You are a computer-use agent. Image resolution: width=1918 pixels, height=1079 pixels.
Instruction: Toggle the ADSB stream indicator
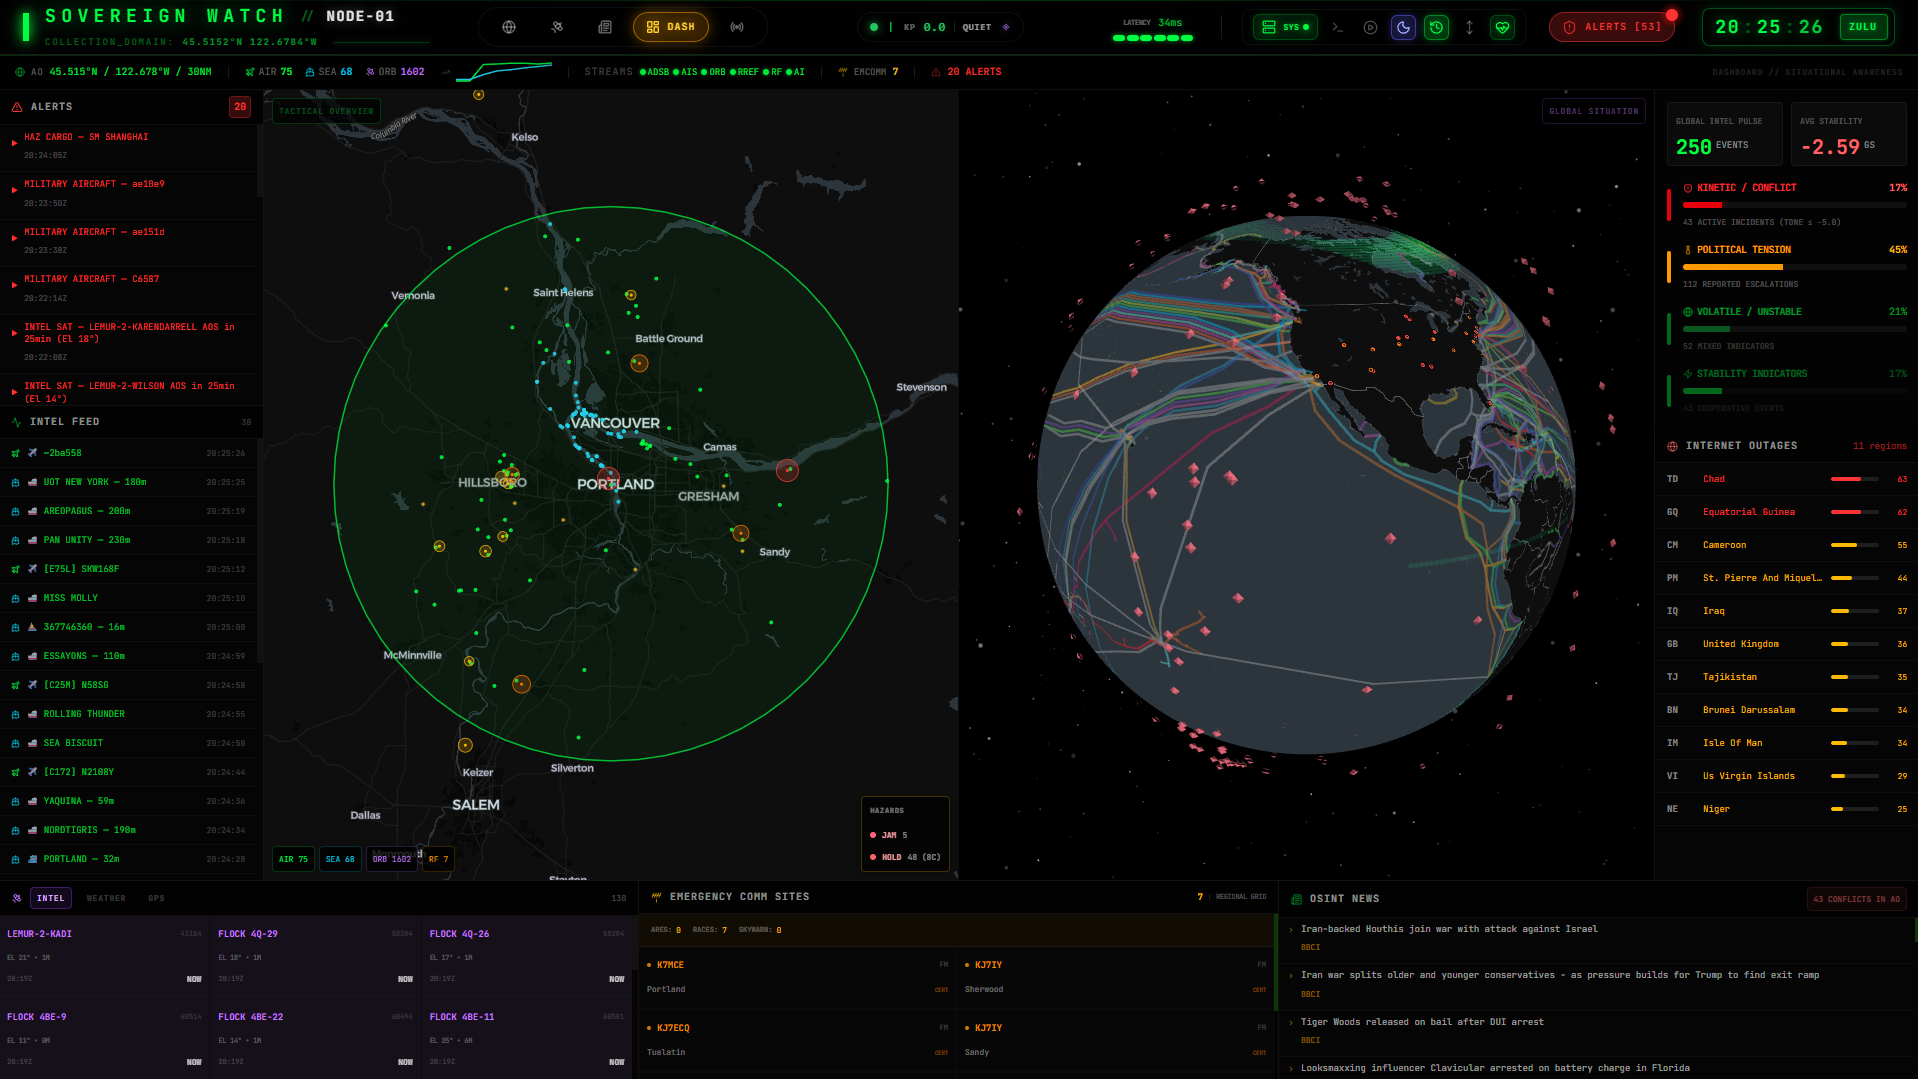pyautogui.click(x=654, y=72)
